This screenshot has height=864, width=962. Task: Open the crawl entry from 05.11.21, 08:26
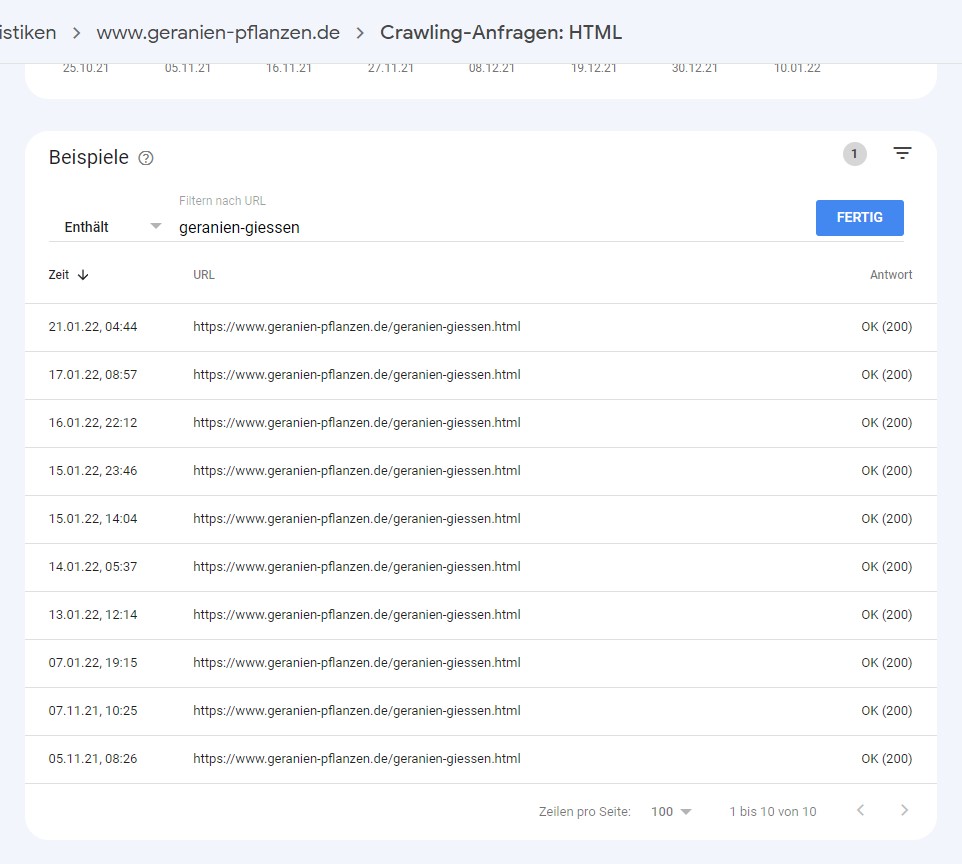tap(356, 759)
